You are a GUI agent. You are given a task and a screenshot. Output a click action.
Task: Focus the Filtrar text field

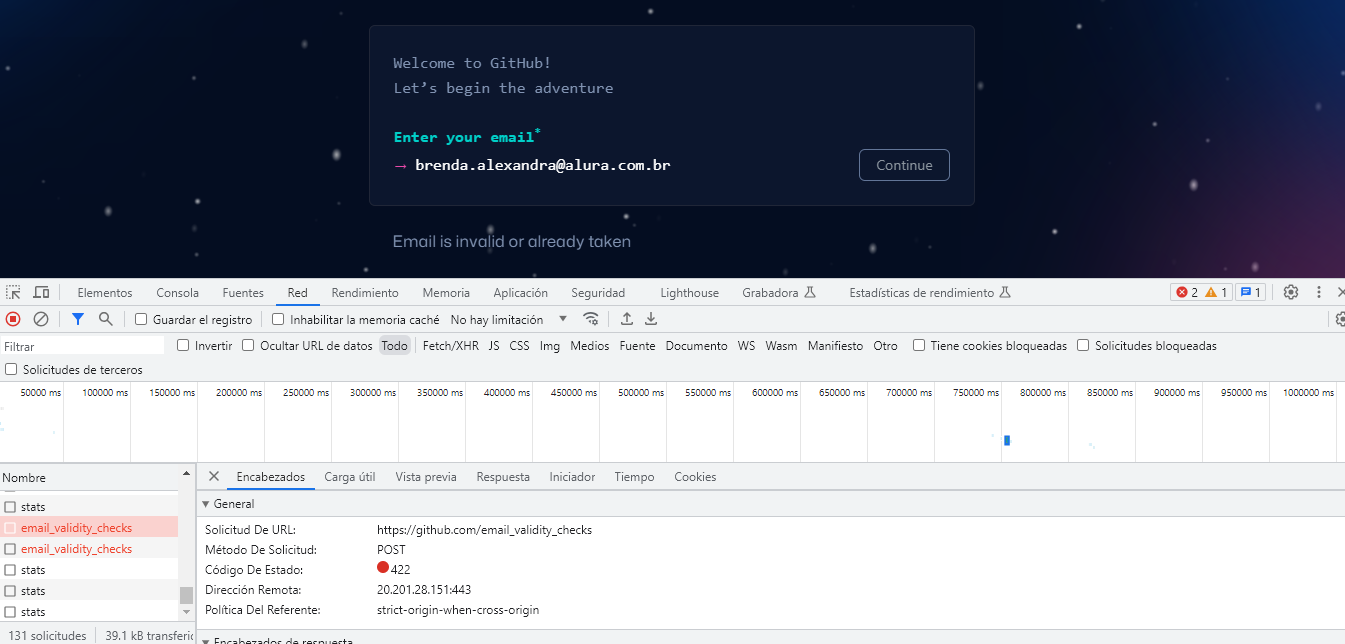(83, 346)
